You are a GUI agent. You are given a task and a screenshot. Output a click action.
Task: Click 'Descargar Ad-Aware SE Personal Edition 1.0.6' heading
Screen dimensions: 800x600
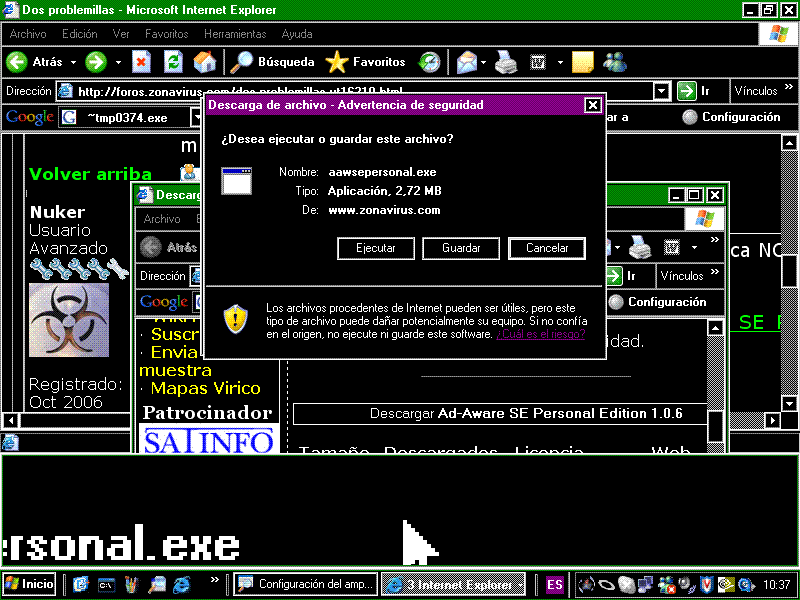tap(526, 413)
